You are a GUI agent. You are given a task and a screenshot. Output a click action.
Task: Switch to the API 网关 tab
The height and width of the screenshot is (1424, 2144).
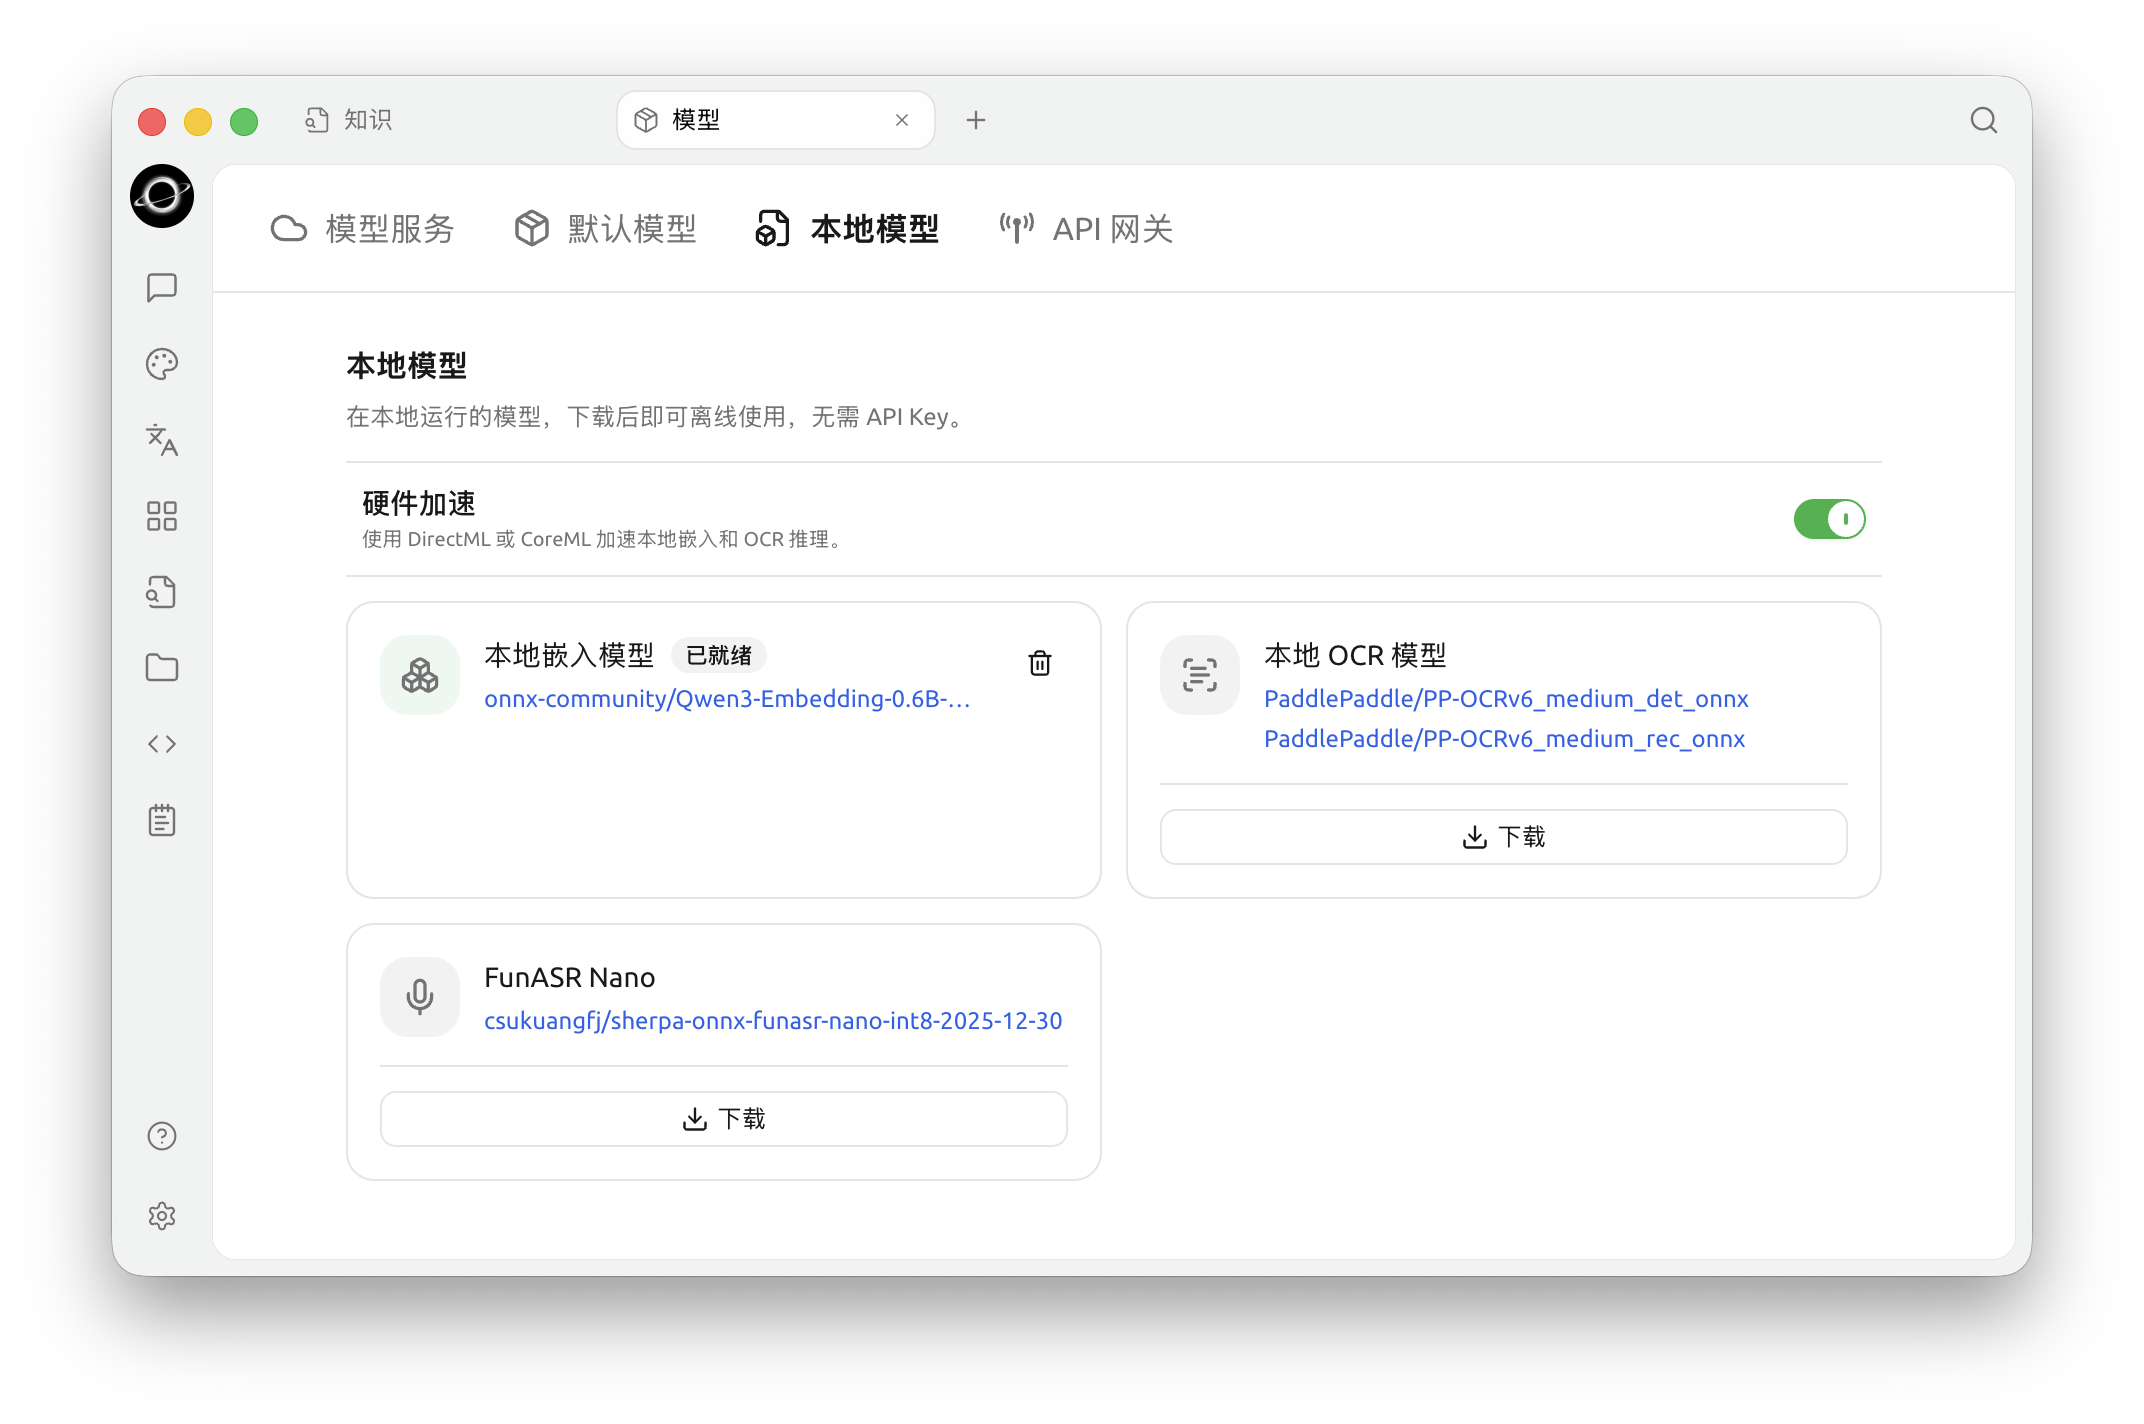1085,229
